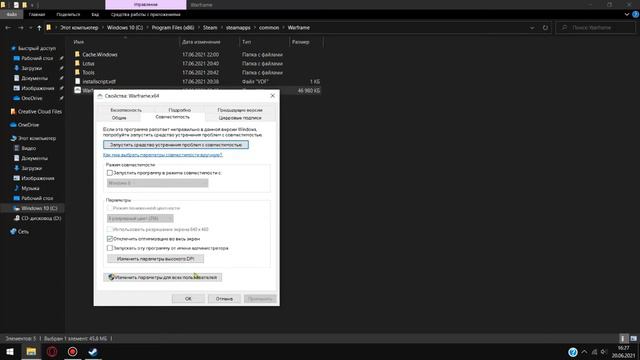Open Средства работы с приложениями tab
Viewport: 640px width, 360px height.
click(145, 14)
